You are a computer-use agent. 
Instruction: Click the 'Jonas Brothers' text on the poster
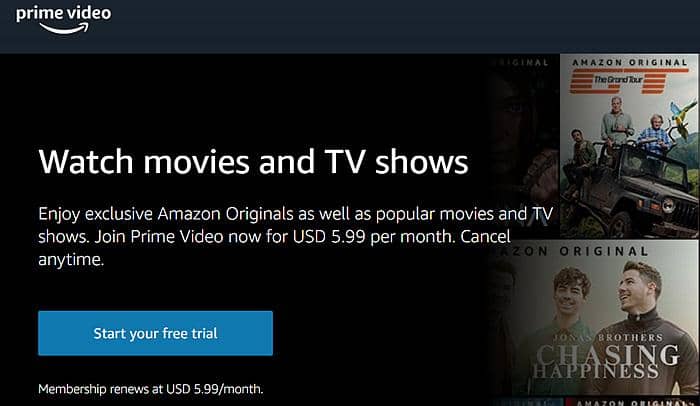[x=608, y=337]
